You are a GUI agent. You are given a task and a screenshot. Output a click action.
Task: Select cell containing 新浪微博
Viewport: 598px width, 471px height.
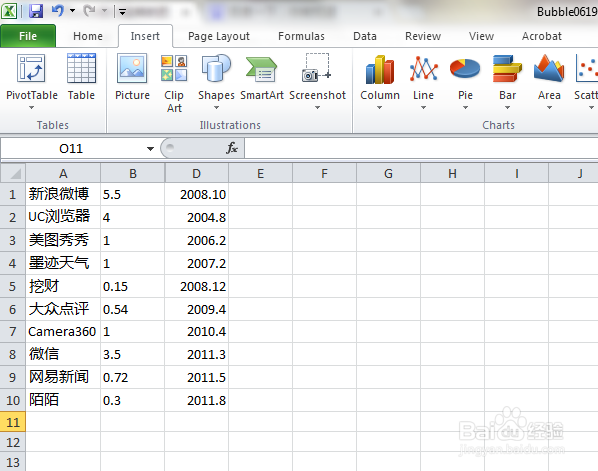[63, 195]
